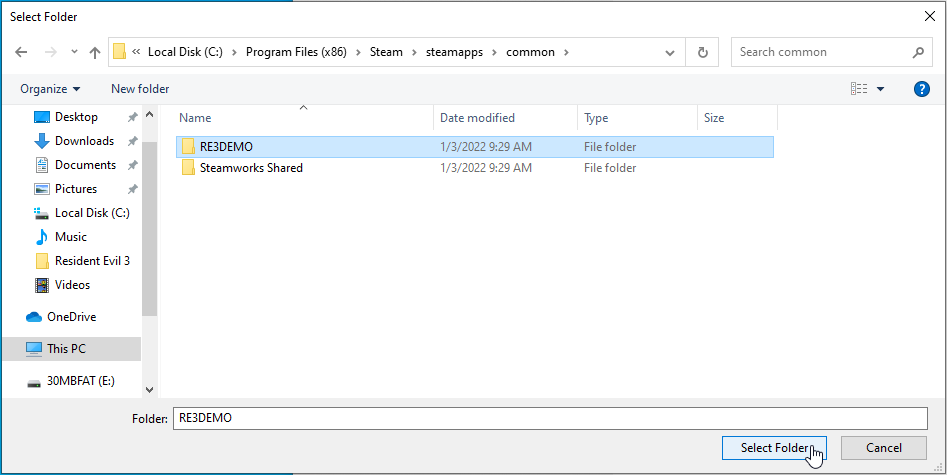Select the Steamworks Shared folder name
The image size is (947, 475).
pos(251,167)
